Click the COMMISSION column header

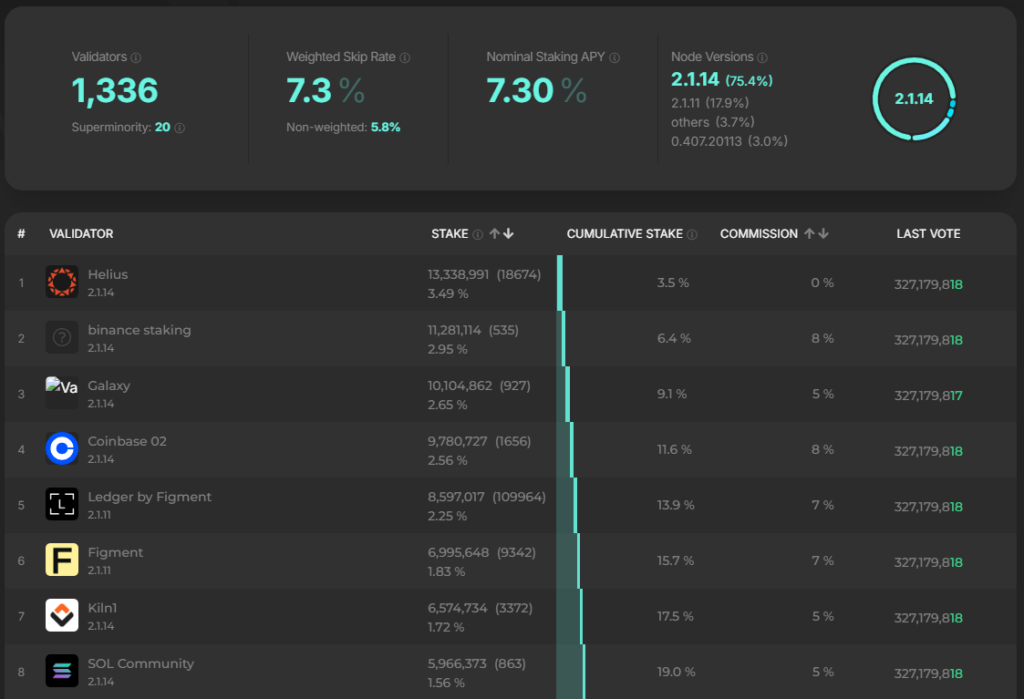pyautogui.click(x=758, y=234)
